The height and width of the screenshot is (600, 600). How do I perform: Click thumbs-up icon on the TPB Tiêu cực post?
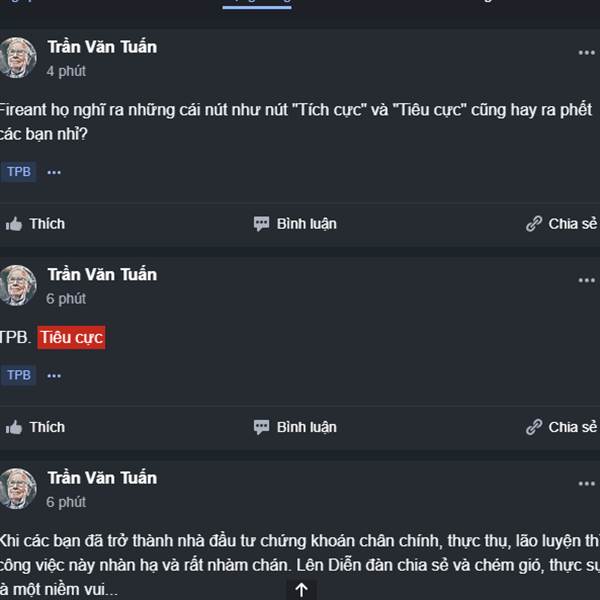[14, 427]
